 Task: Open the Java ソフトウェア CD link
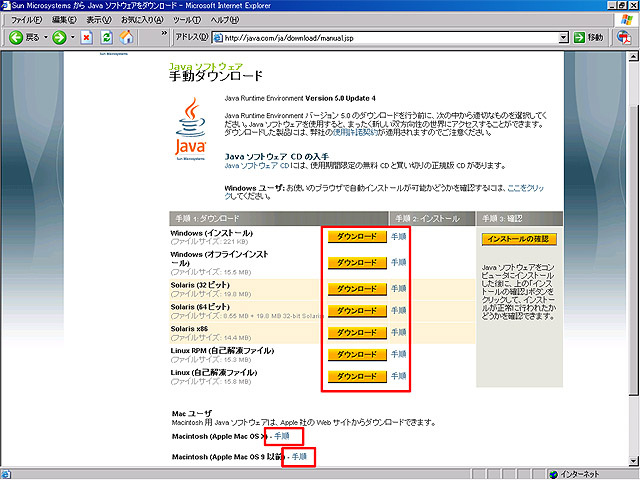click(x=257, y=166)
